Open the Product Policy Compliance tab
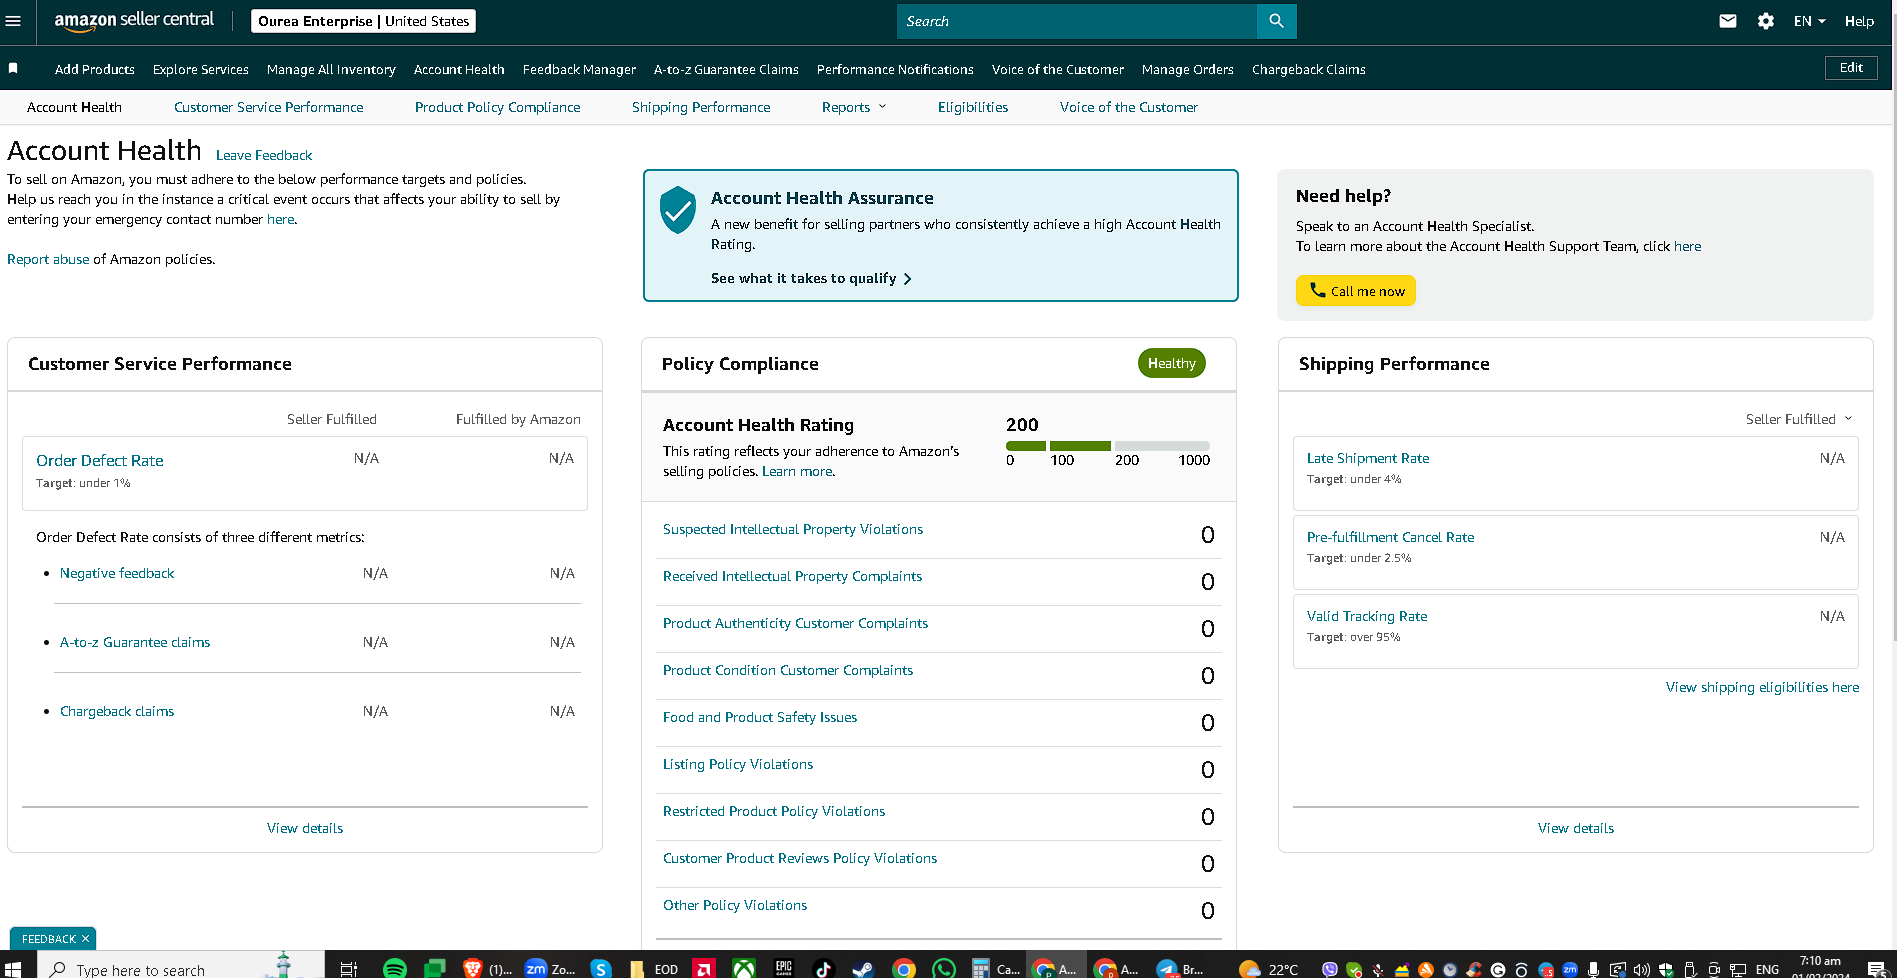Image resolution: width=1897 pixels, height=978 pixels. pyautogui.click(x=497, y=107)
